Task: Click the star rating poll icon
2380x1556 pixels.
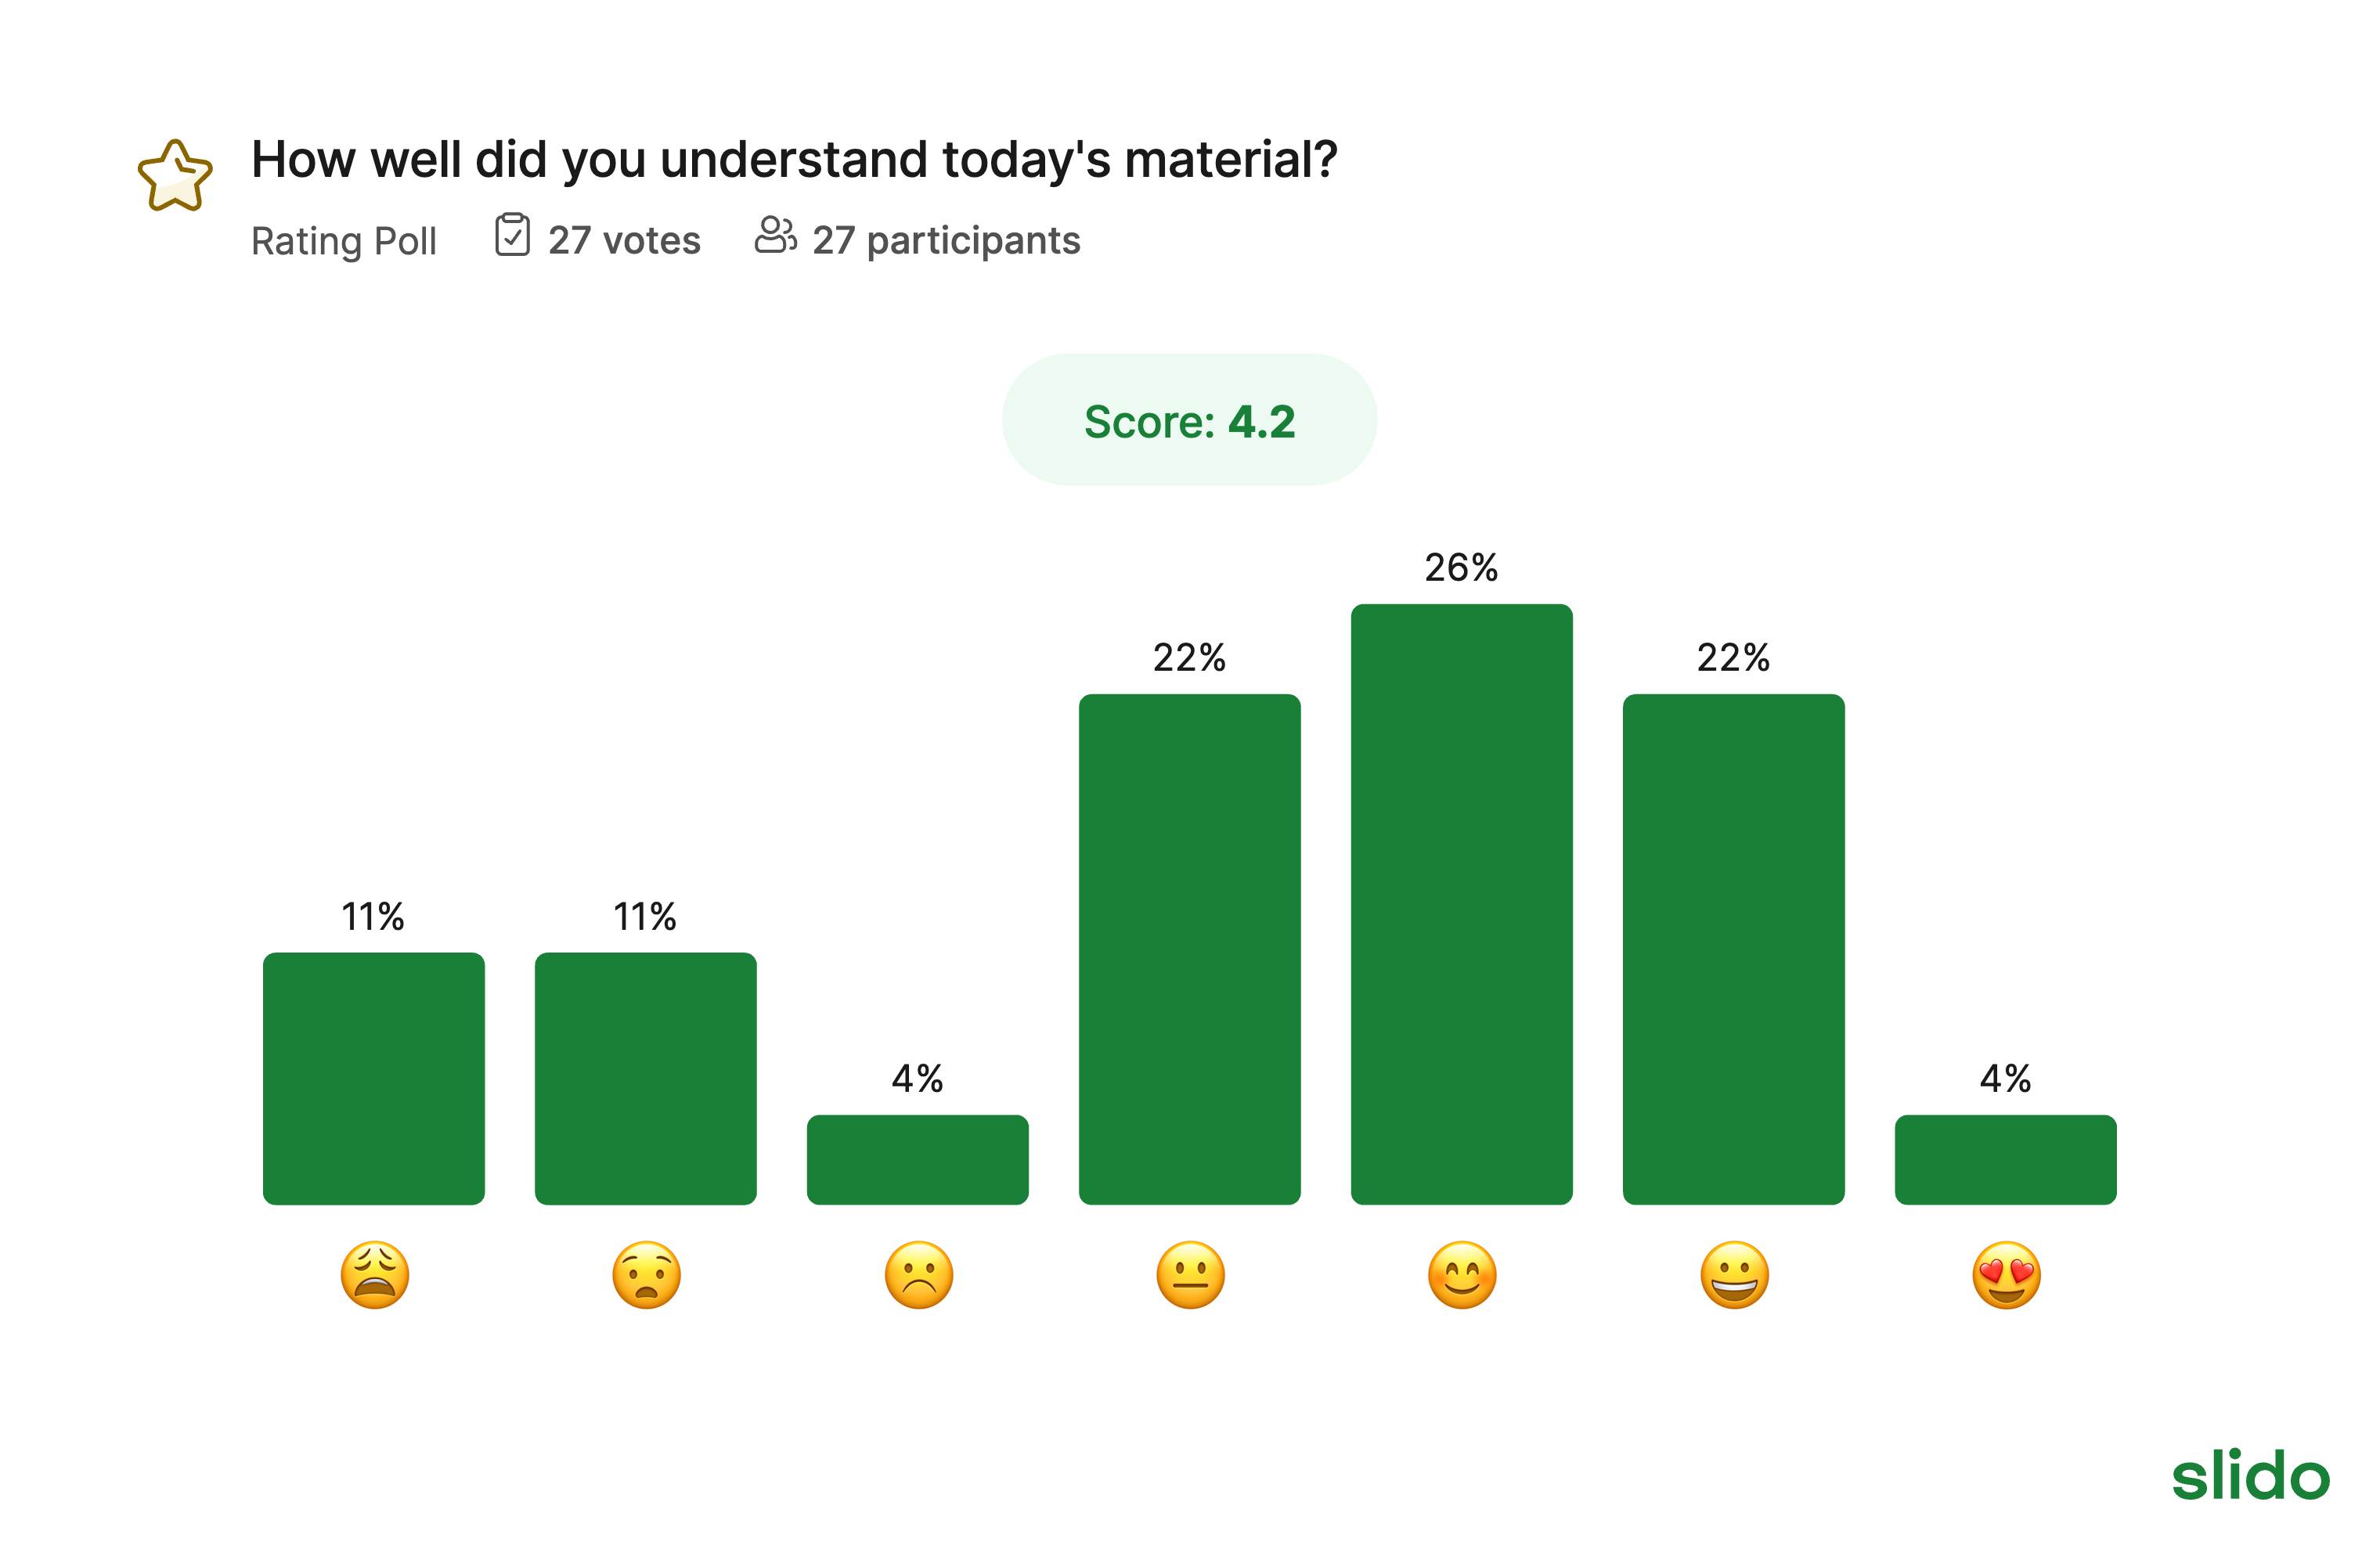Action: point(175,177)
